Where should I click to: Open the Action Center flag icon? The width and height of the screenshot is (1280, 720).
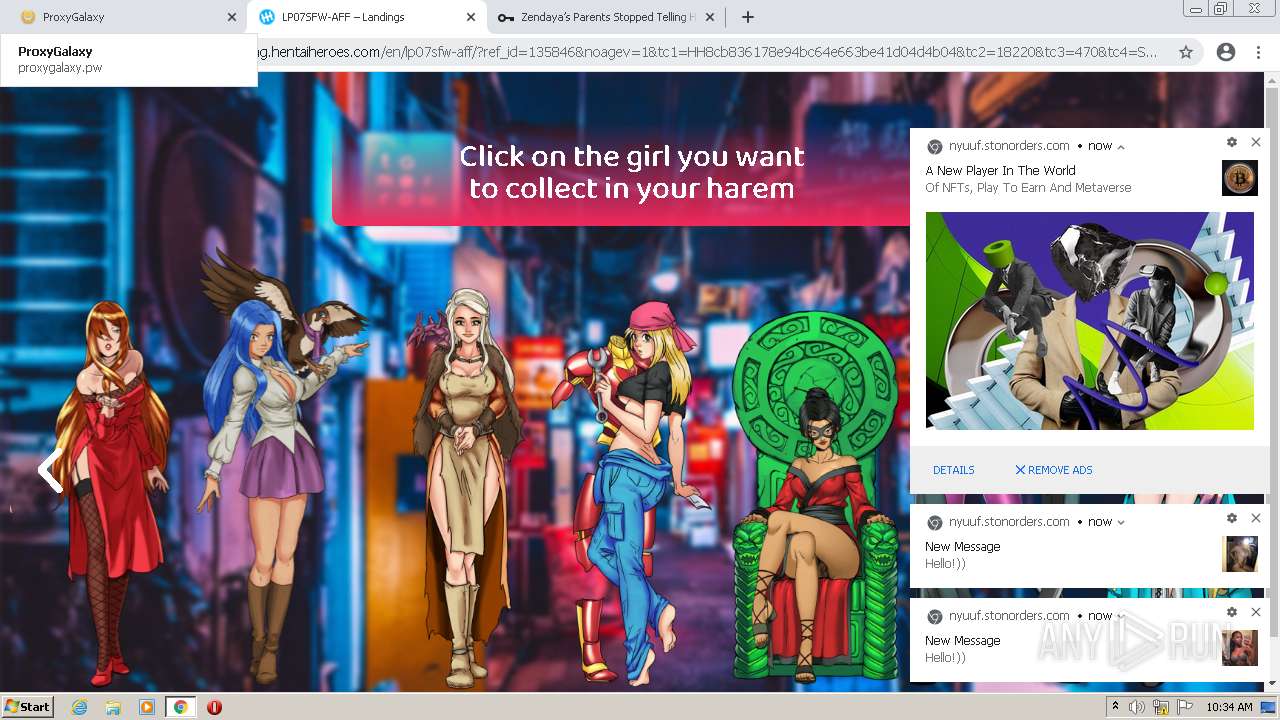(1185, 707)
